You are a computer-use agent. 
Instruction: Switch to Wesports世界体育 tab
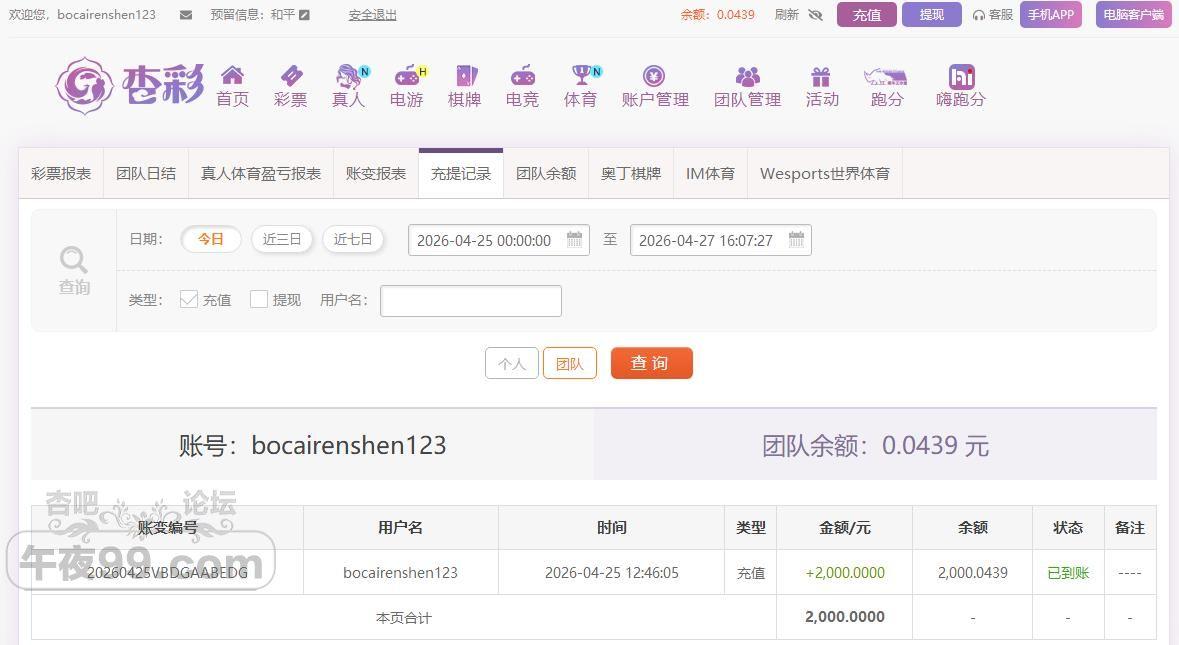(825, 174)
